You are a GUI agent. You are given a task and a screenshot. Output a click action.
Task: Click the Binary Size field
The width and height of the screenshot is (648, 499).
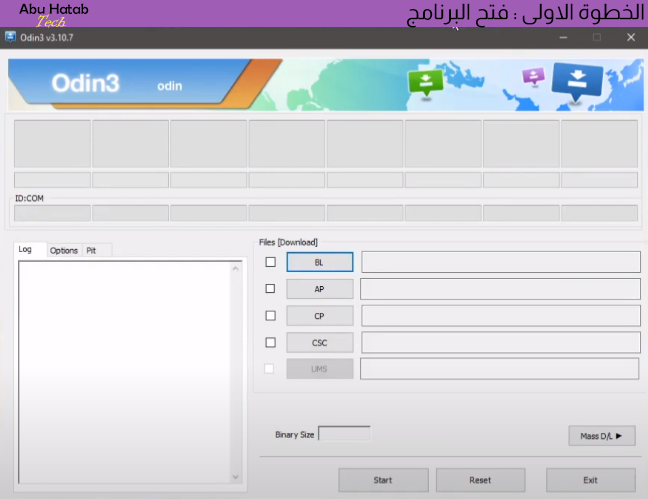344,434
